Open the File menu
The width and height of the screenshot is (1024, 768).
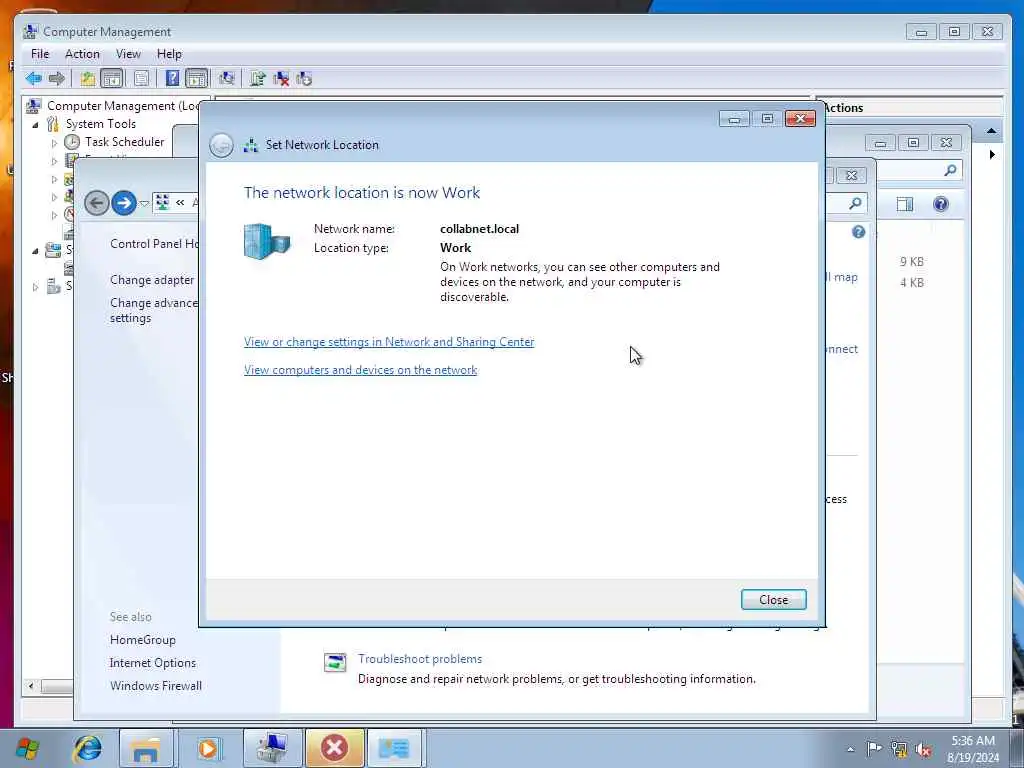pyautogui.click(x=40, y=54)
